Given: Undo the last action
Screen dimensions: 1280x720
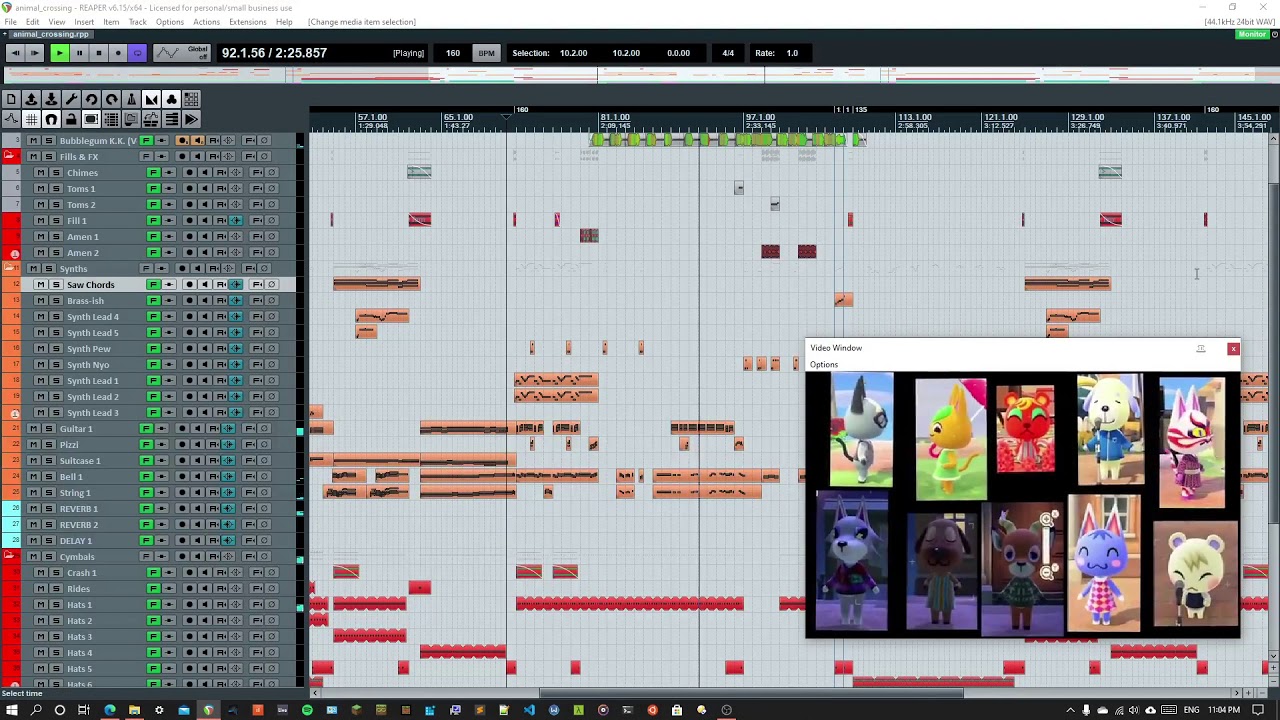Looking at the screenshot, I should pos(91,99).
